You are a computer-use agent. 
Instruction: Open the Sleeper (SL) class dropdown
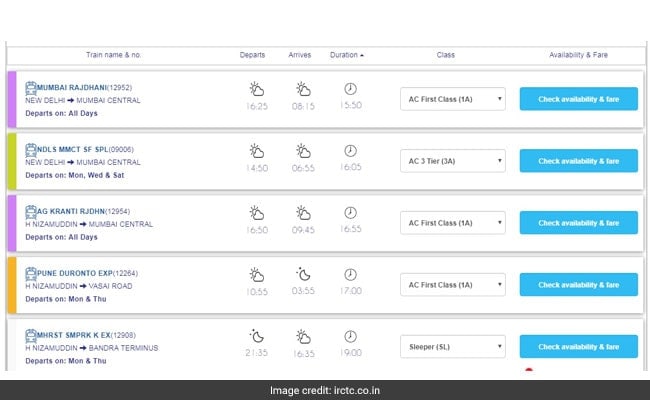point(453,347)
